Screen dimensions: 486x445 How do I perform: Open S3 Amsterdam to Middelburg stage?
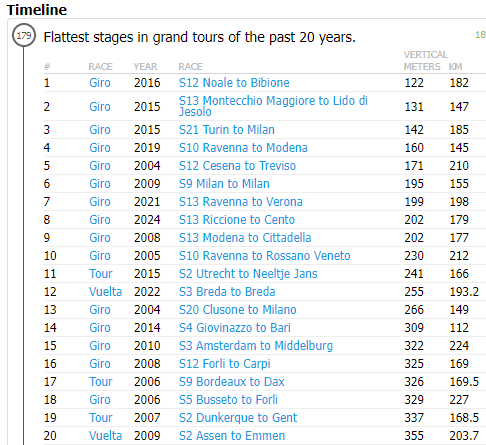coord(256,346)
